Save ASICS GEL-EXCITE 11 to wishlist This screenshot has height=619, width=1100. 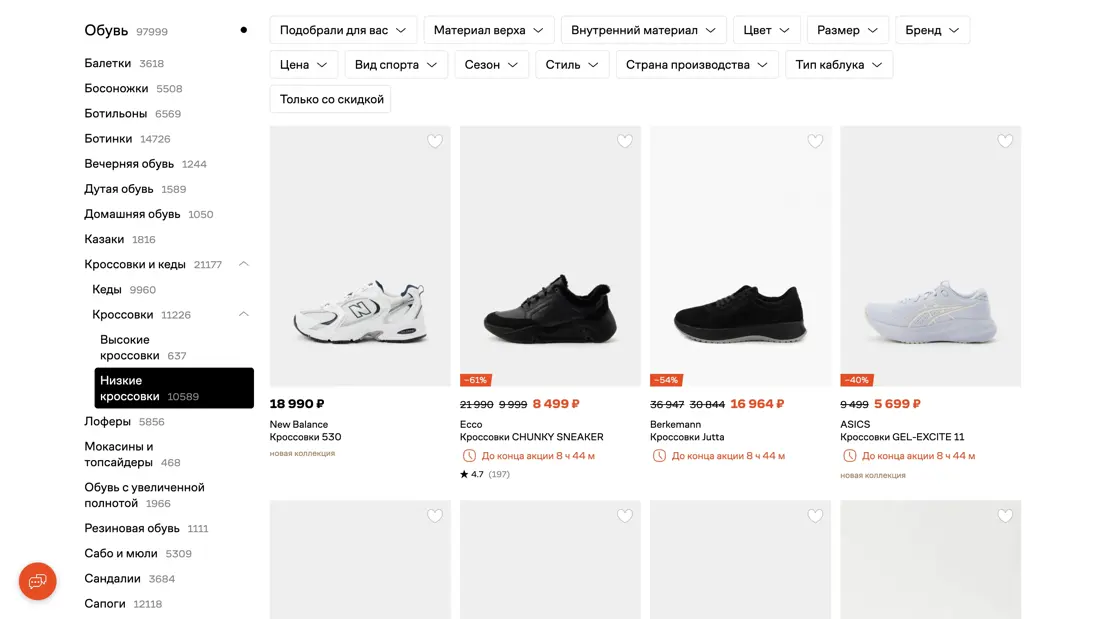tap(1005, 141)
